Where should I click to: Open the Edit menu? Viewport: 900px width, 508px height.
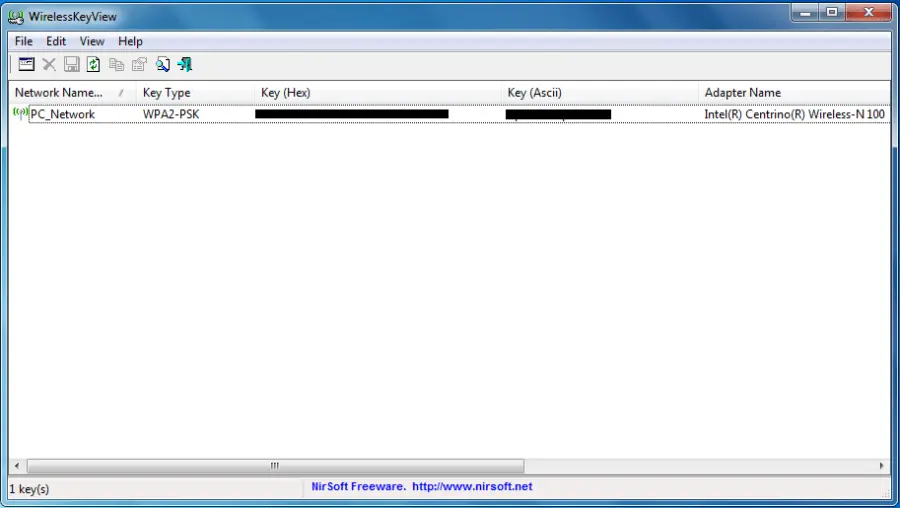click(56, 41)
